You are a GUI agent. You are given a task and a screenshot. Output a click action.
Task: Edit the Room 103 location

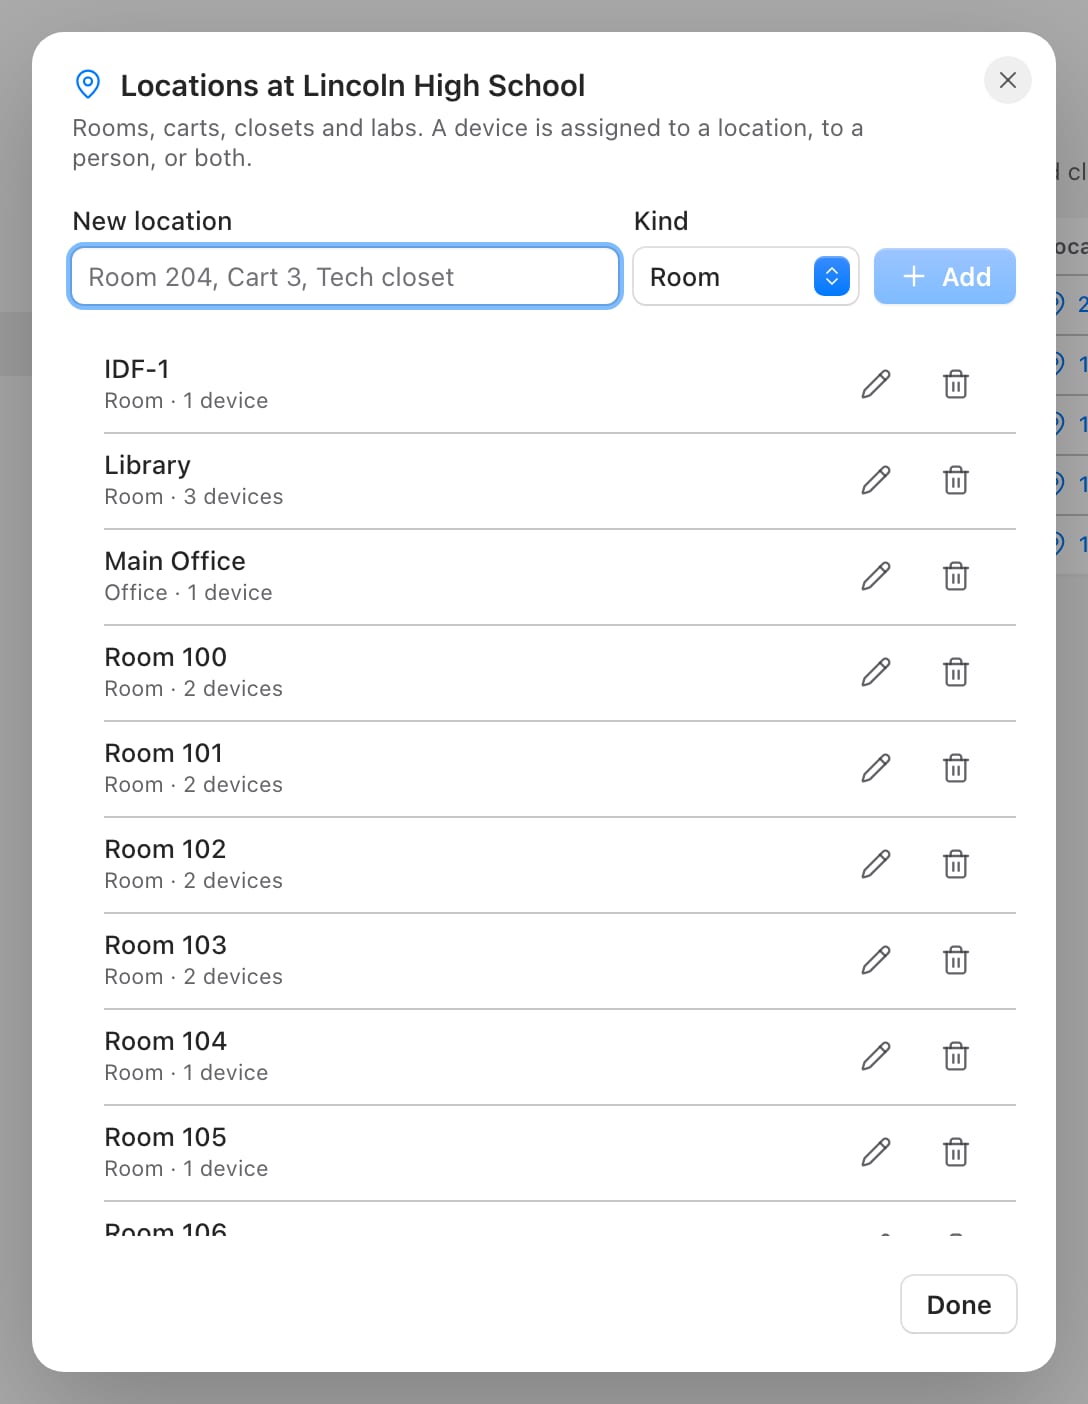(x=876, y=960)
